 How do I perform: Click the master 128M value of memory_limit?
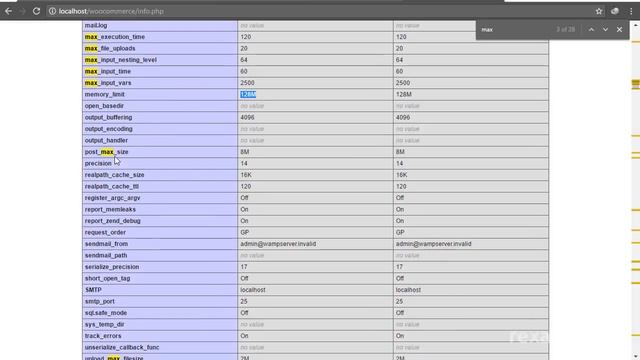click(x=404, y=94)
